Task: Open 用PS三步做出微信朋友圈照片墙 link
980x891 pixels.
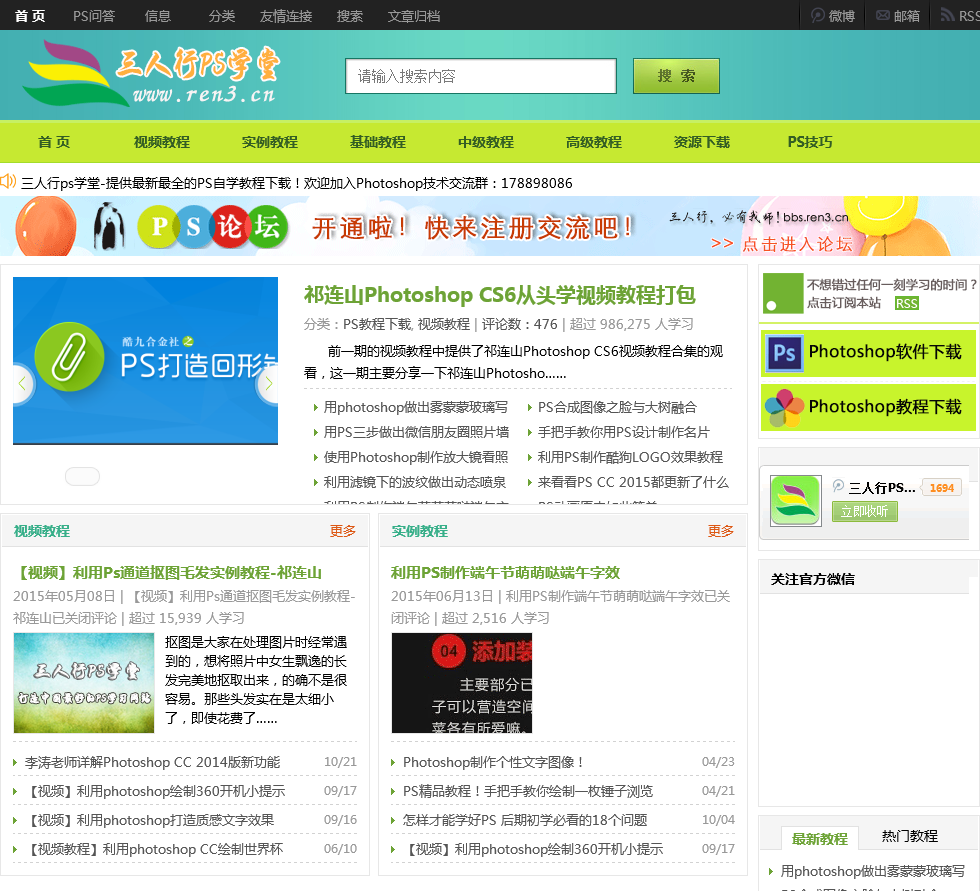Action: [x=416, y=432]
